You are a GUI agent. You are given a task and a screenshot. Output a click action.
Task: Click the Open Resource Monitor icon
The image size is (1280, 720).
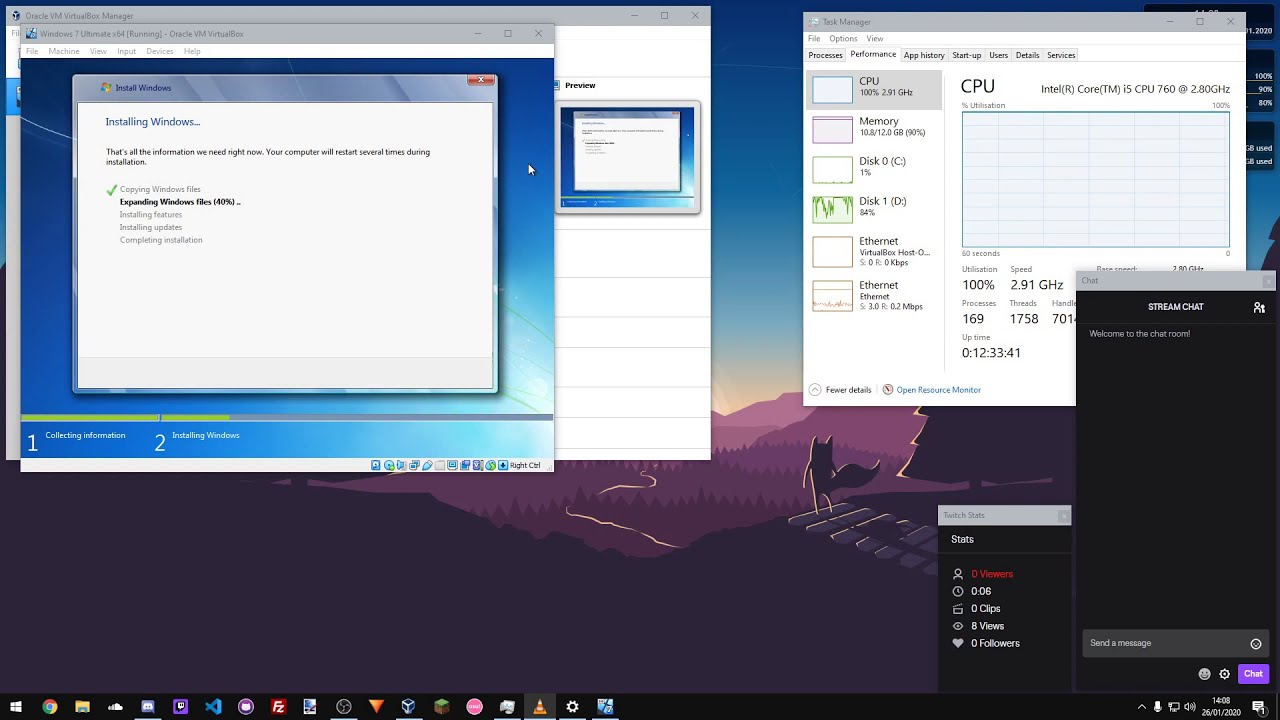pyautogui.click(x=887, y=390)
